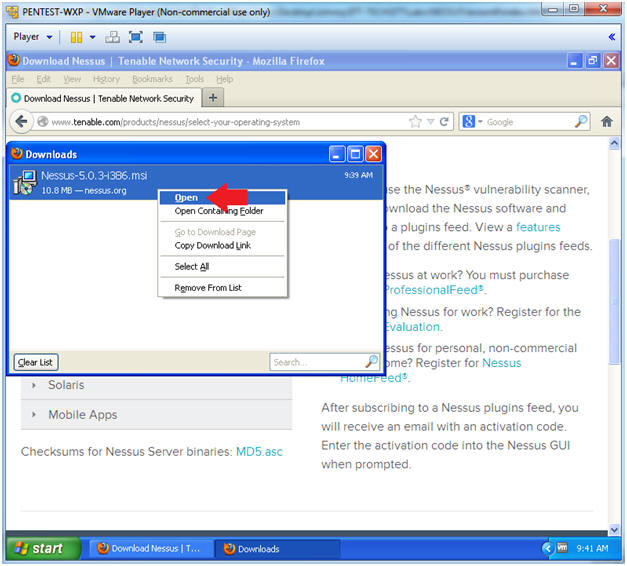Open the Google search engine selector
The height and width of the screenshot is (566, 627).
pos(472,122)
